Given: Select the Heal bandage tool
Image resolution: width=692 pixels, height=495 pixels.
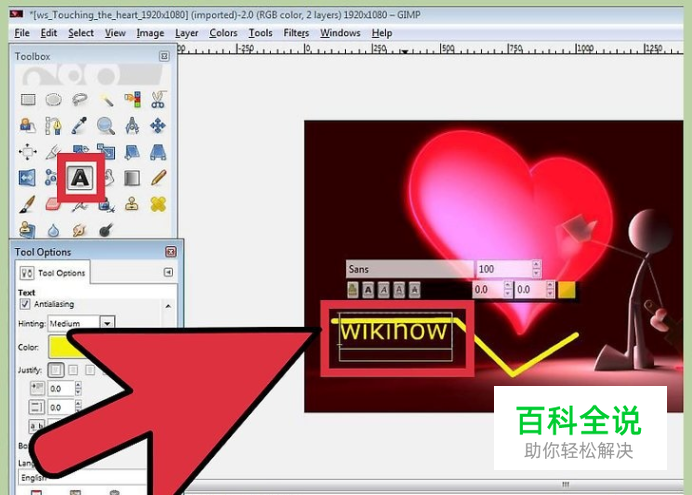Looking at the screenshot, I should [x=158, y=204].
